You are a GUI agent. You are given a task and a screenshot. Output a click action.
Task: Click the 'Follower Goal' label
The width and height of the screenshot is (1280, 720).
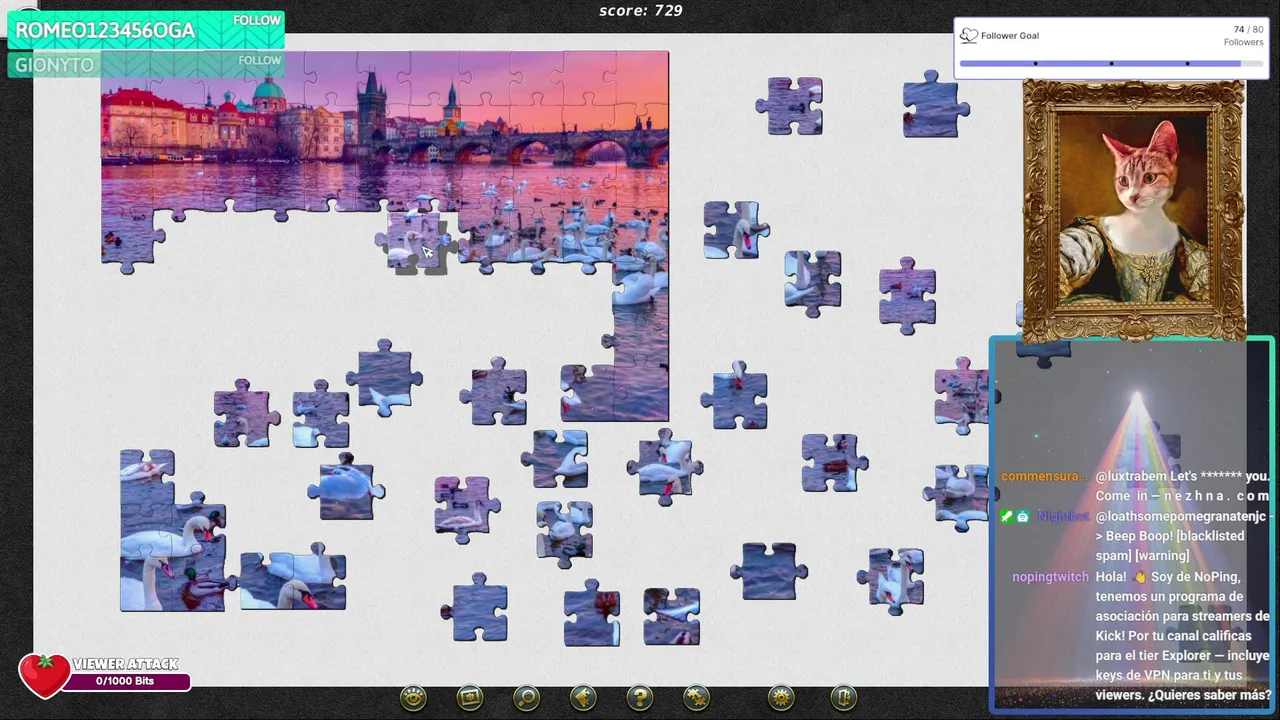click(1010, 36)
